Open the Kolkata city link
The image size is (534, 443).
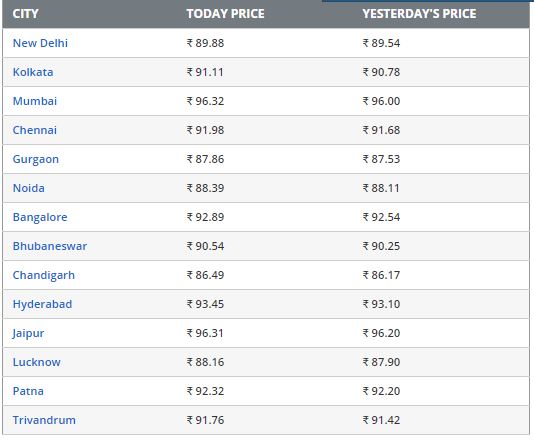tap(33, 72)
